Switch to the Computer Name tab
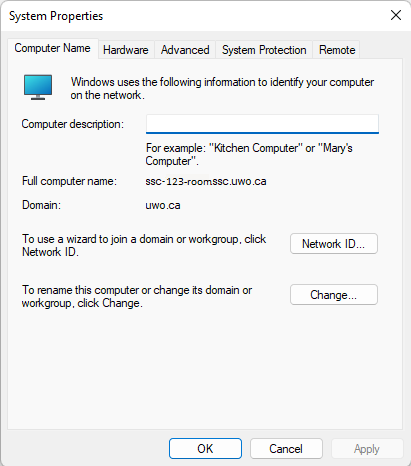Viewport: 411px width, 466px height. [53, 49]
